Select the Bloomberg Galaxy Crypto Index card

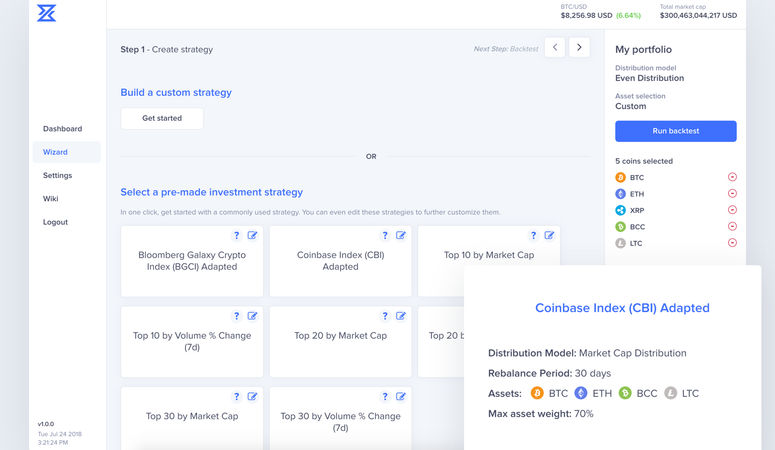pos(192,261)
